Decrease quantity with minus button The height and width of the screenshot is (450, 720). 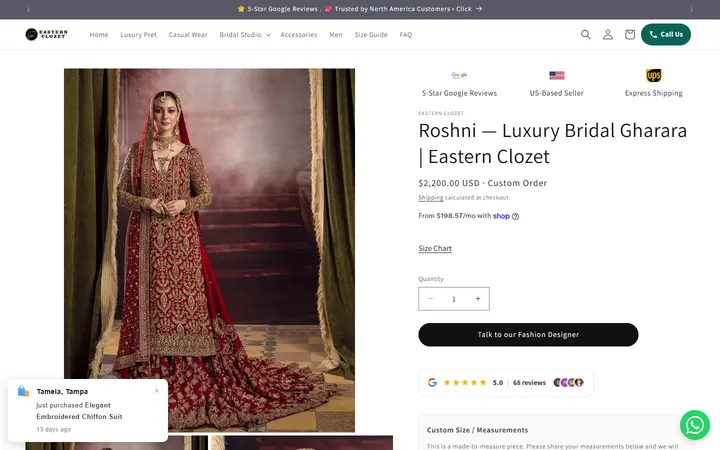point(430,298)
